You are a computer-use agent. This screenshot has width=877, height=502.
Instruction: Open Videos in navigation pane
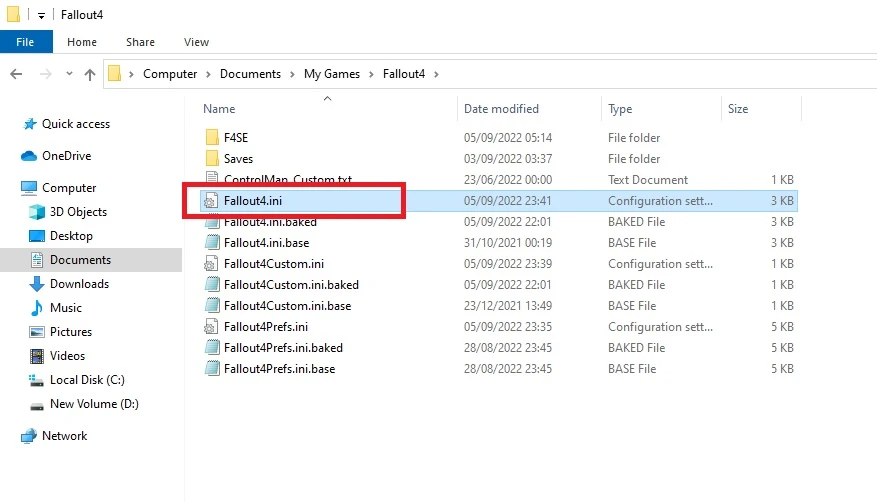[67, 356]
